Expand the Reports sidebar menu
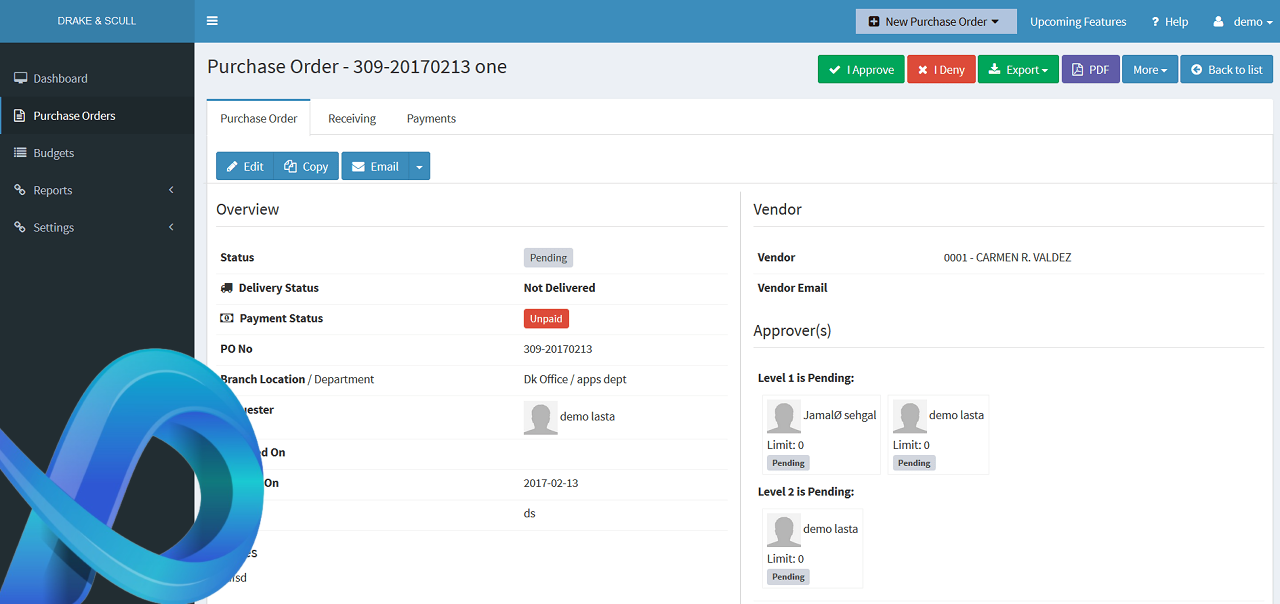This screenshot has width=1280, height=604. click(97, 190)
